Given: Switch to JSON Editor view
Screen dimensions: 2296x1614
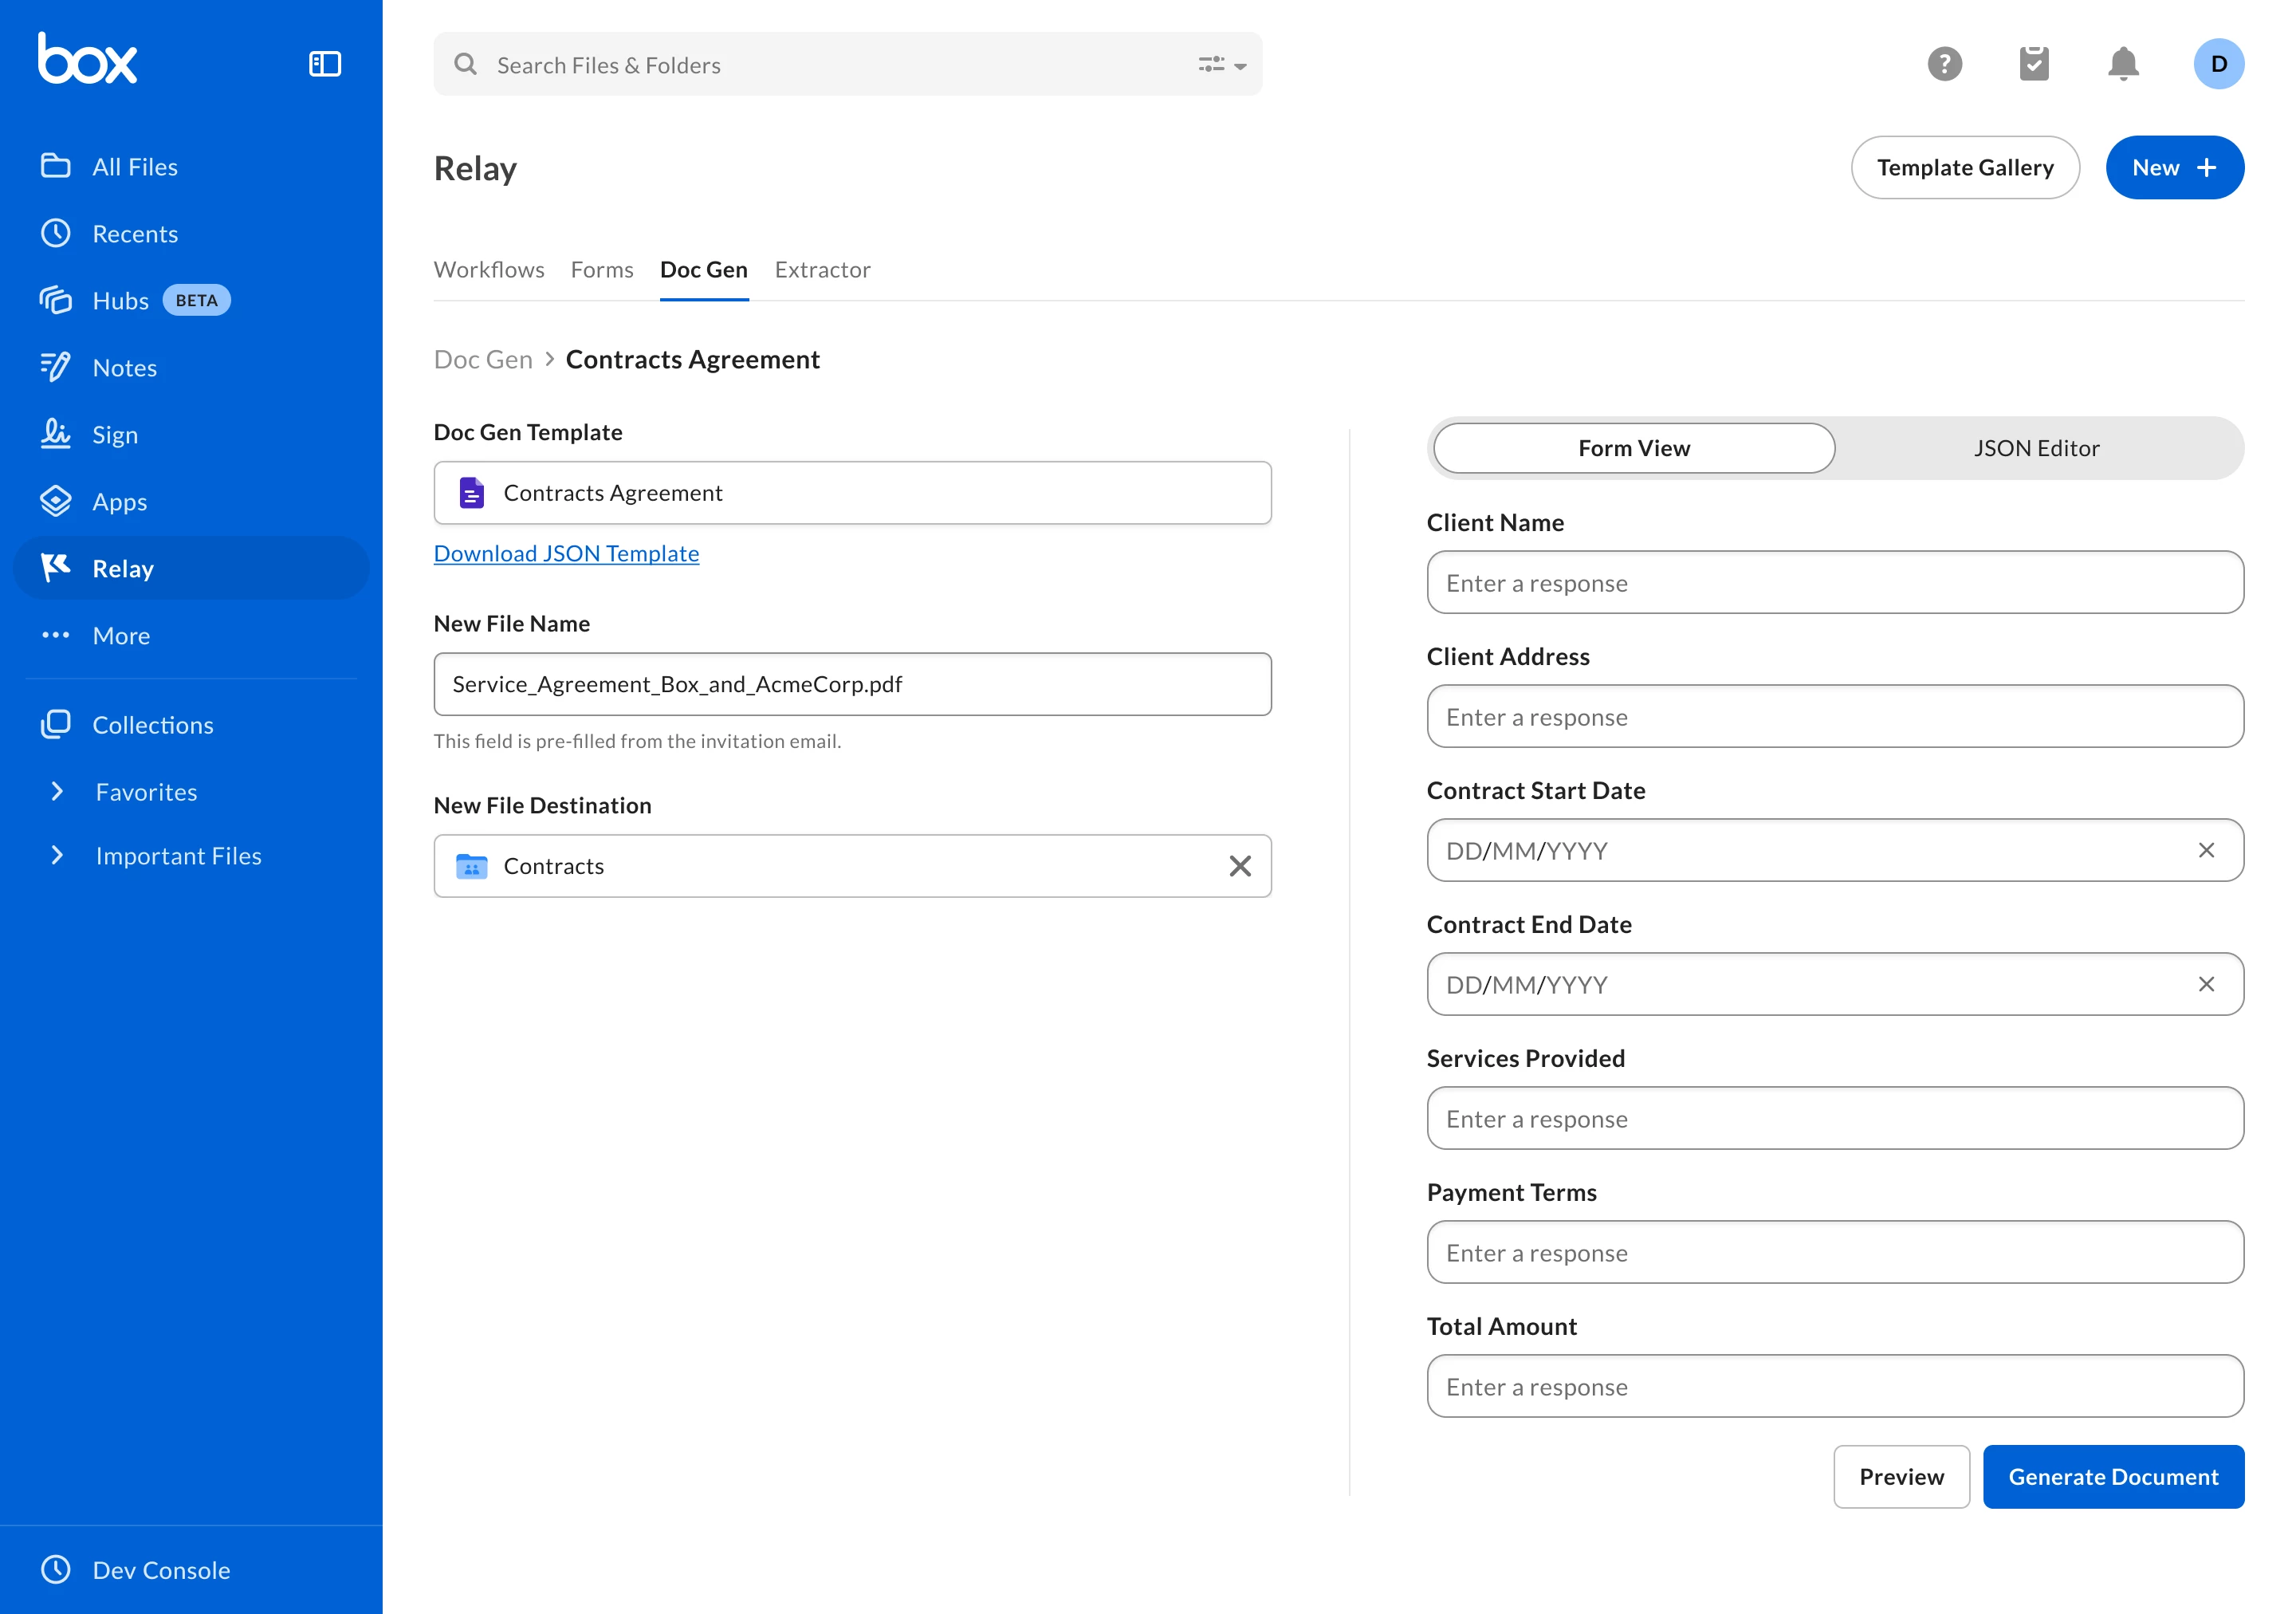Looking at the screenshot, I should point(2035,448).
